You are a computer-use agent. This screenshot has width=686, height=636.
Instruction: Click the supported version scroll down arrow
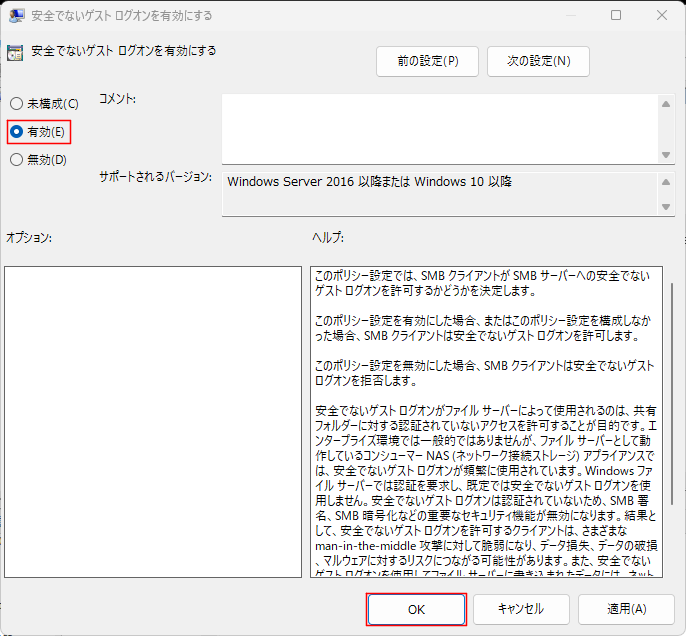pyautogui.click(x=666, y=206)
